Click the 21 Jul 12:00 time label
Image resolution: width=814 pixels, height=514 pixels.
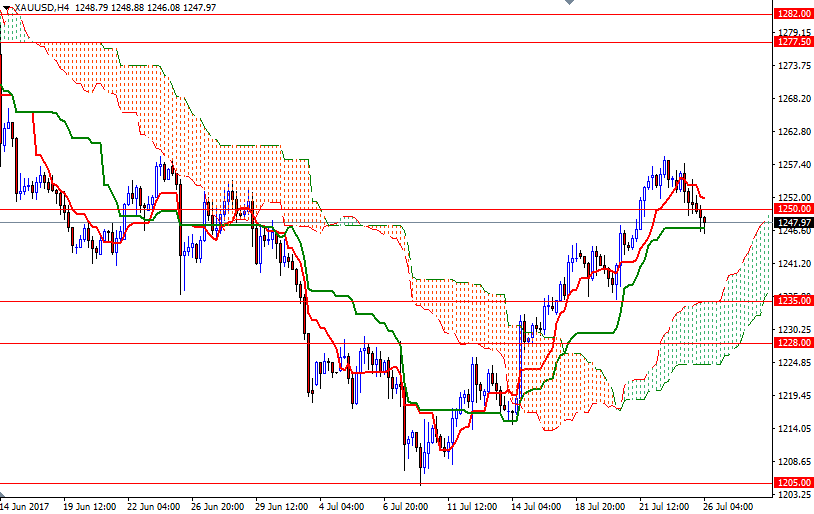(664, 506)
